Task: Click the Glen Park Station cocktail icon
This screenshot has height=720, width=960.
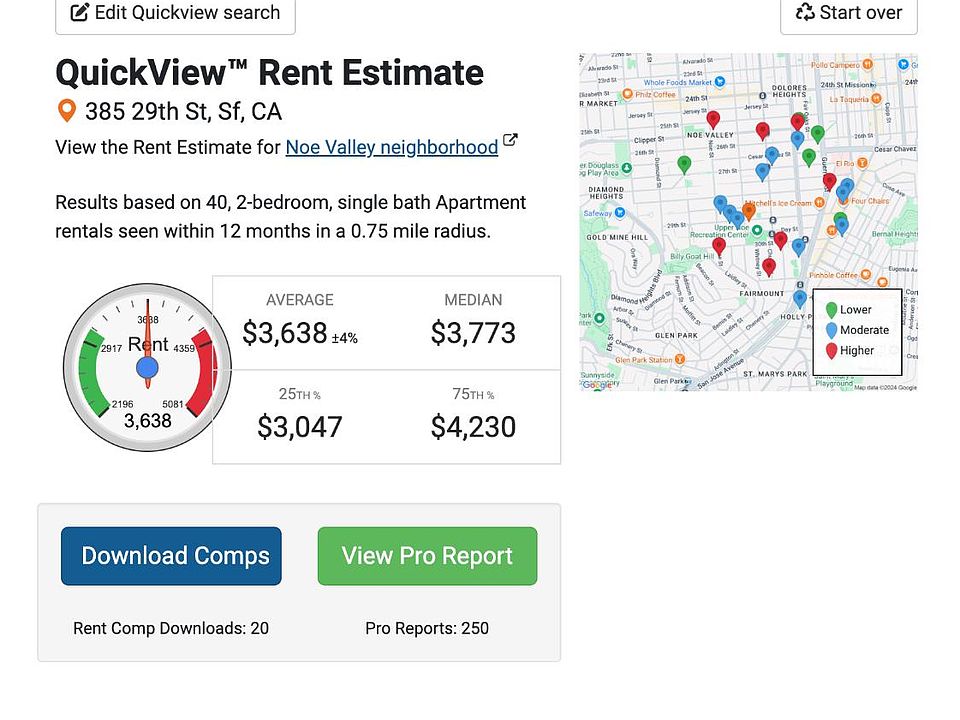Action: click(x=679, y=359)
